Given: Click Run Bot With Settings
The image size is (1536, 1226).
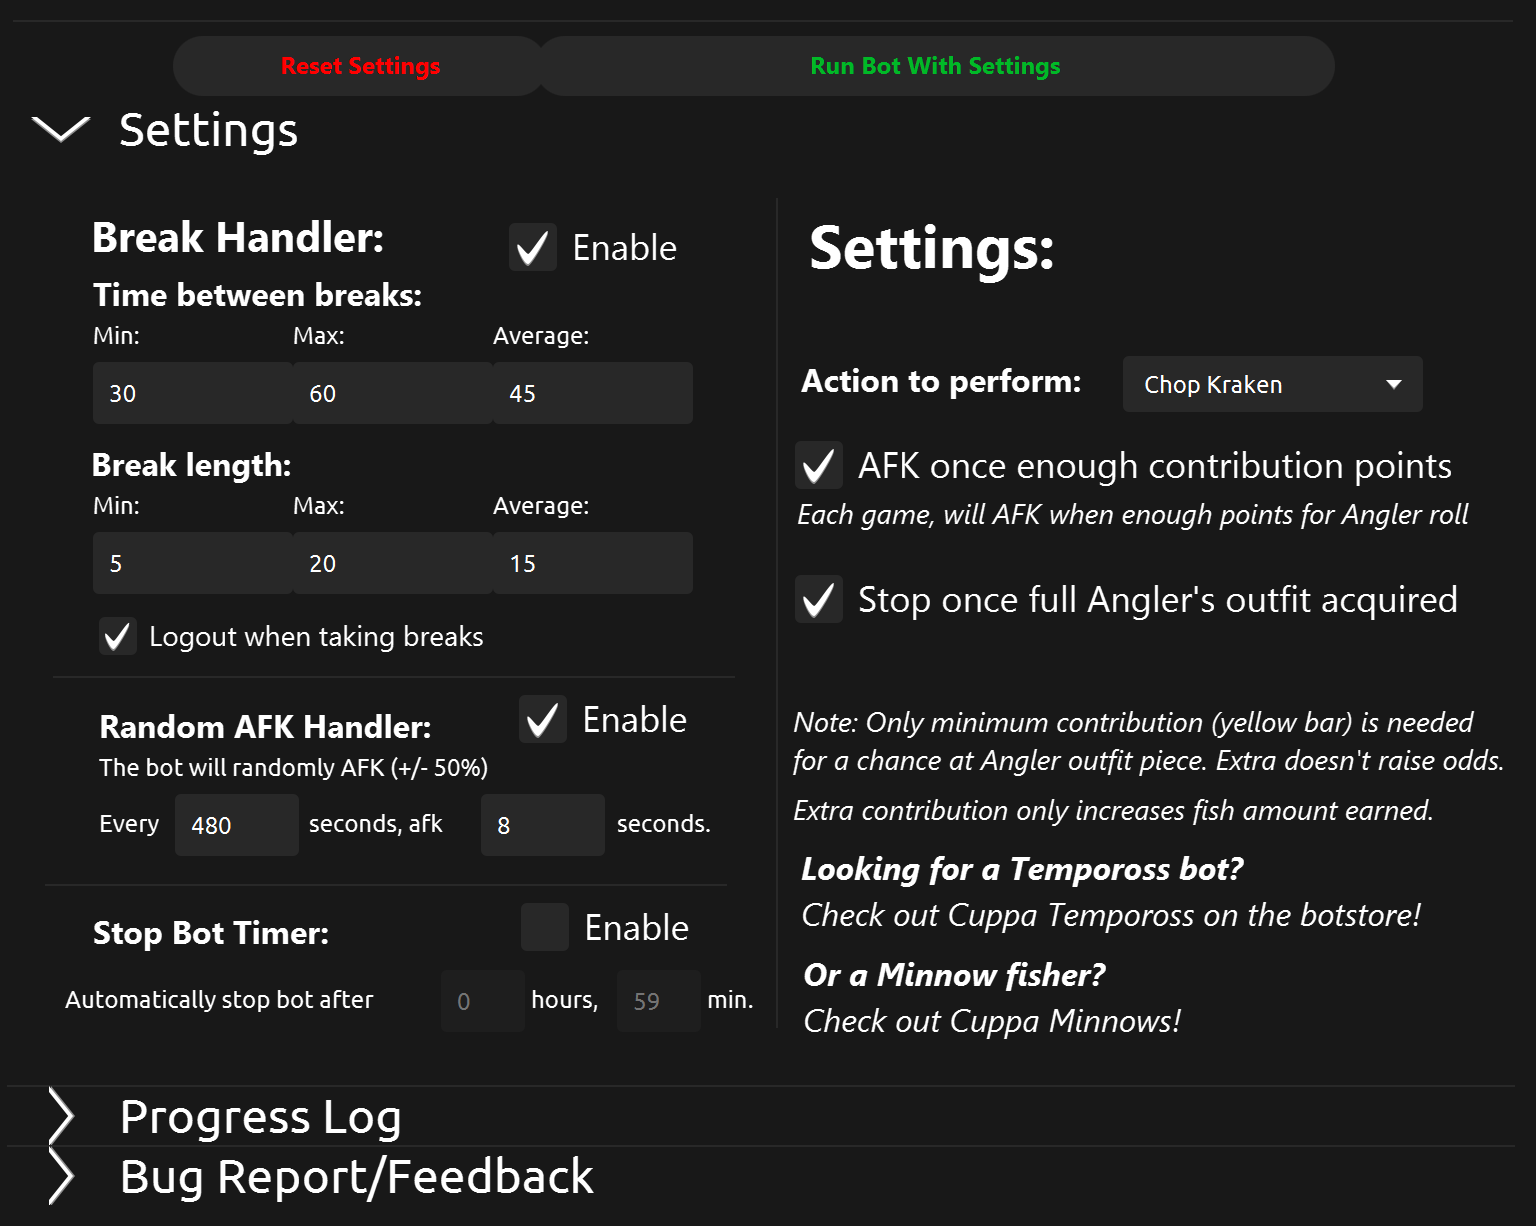Looking at the screenshot, I should pos(935,66).
